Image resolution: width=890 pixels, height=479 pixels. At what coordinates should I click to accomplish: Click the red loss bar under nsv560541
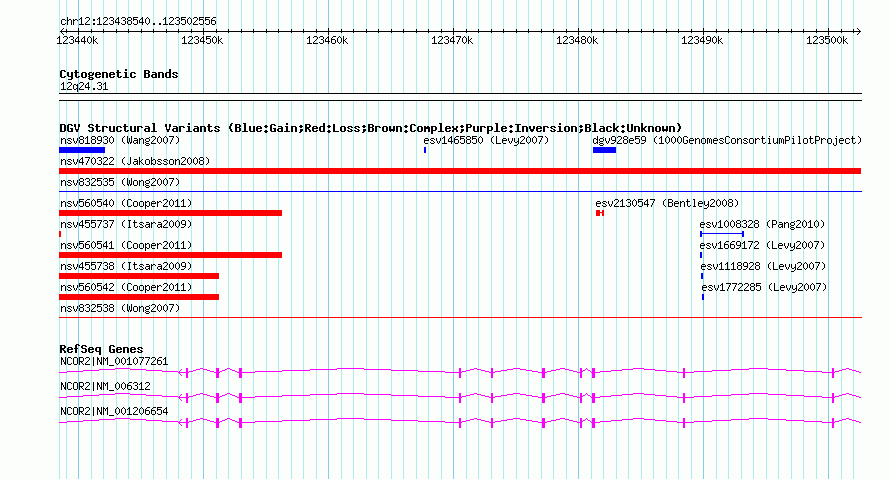click(x=170, y=255)
